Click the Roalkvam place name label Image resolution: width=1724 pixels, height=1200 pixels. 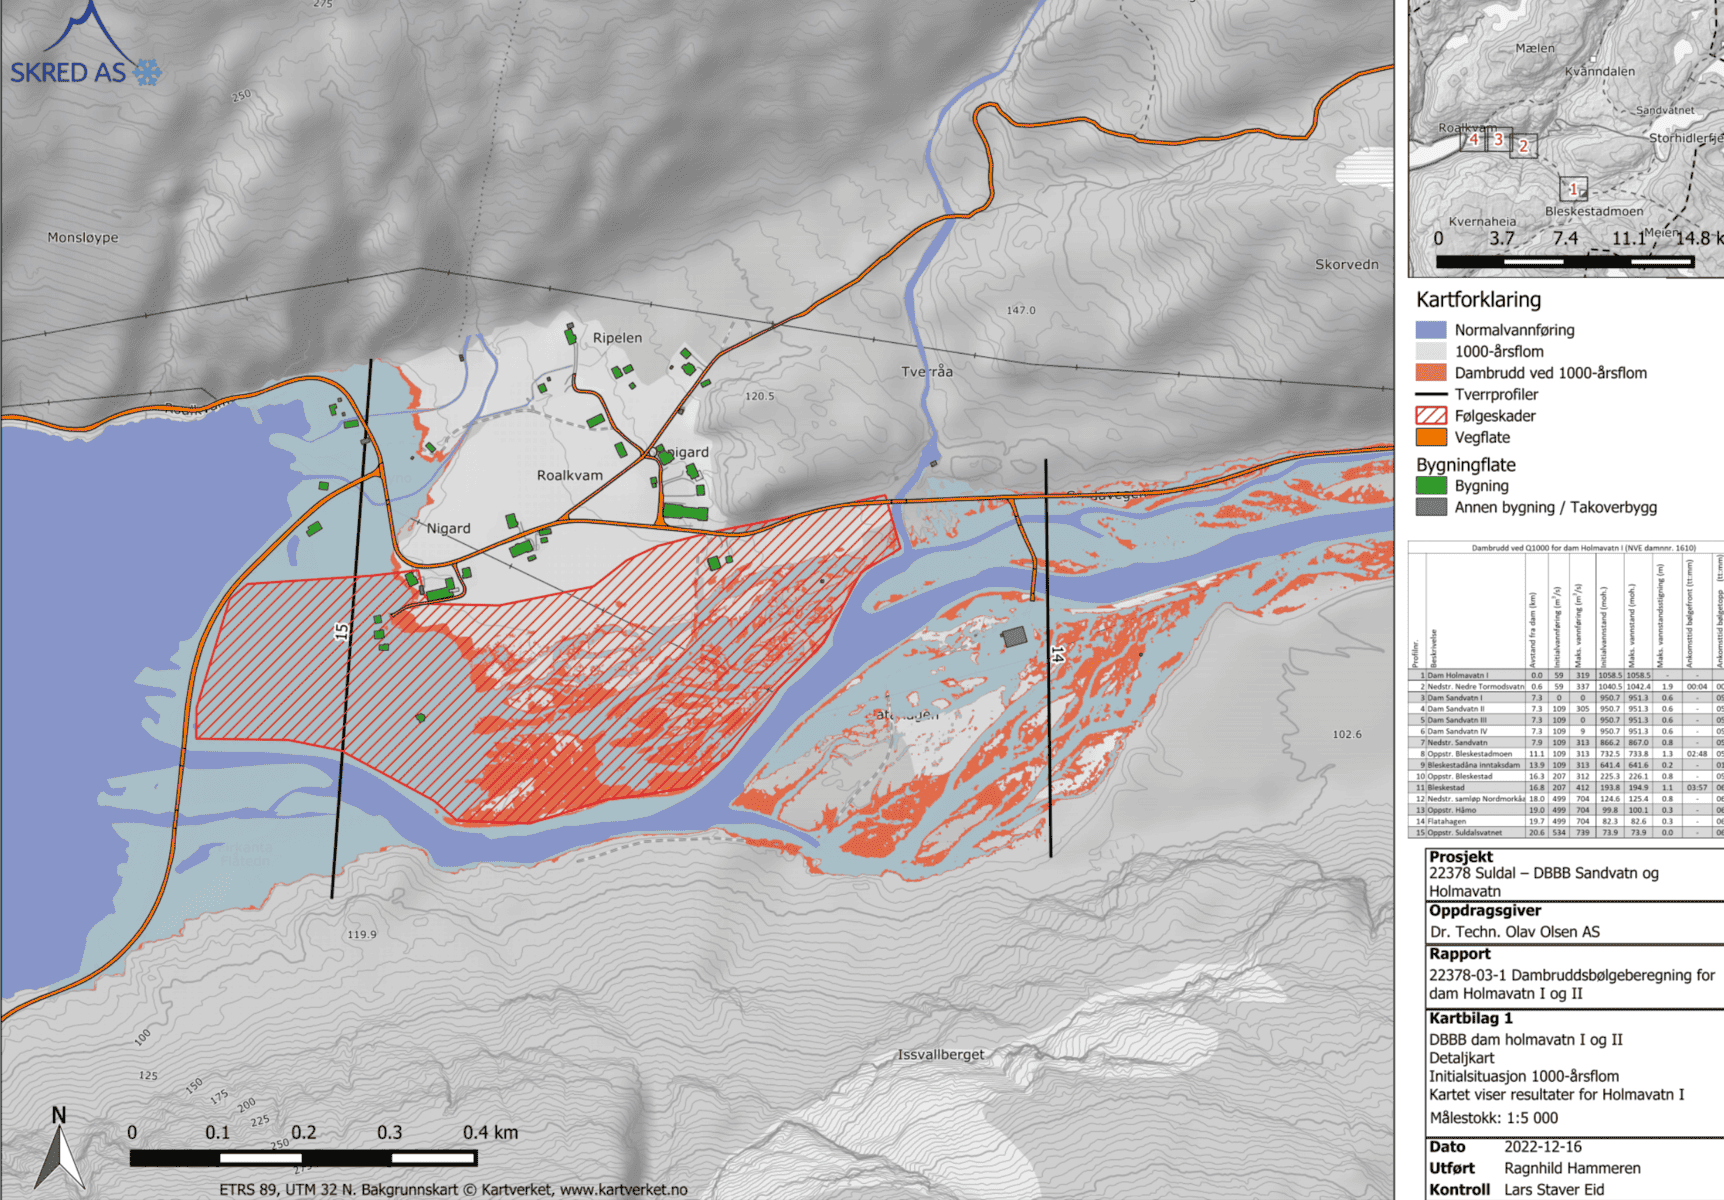pos(569,475)
